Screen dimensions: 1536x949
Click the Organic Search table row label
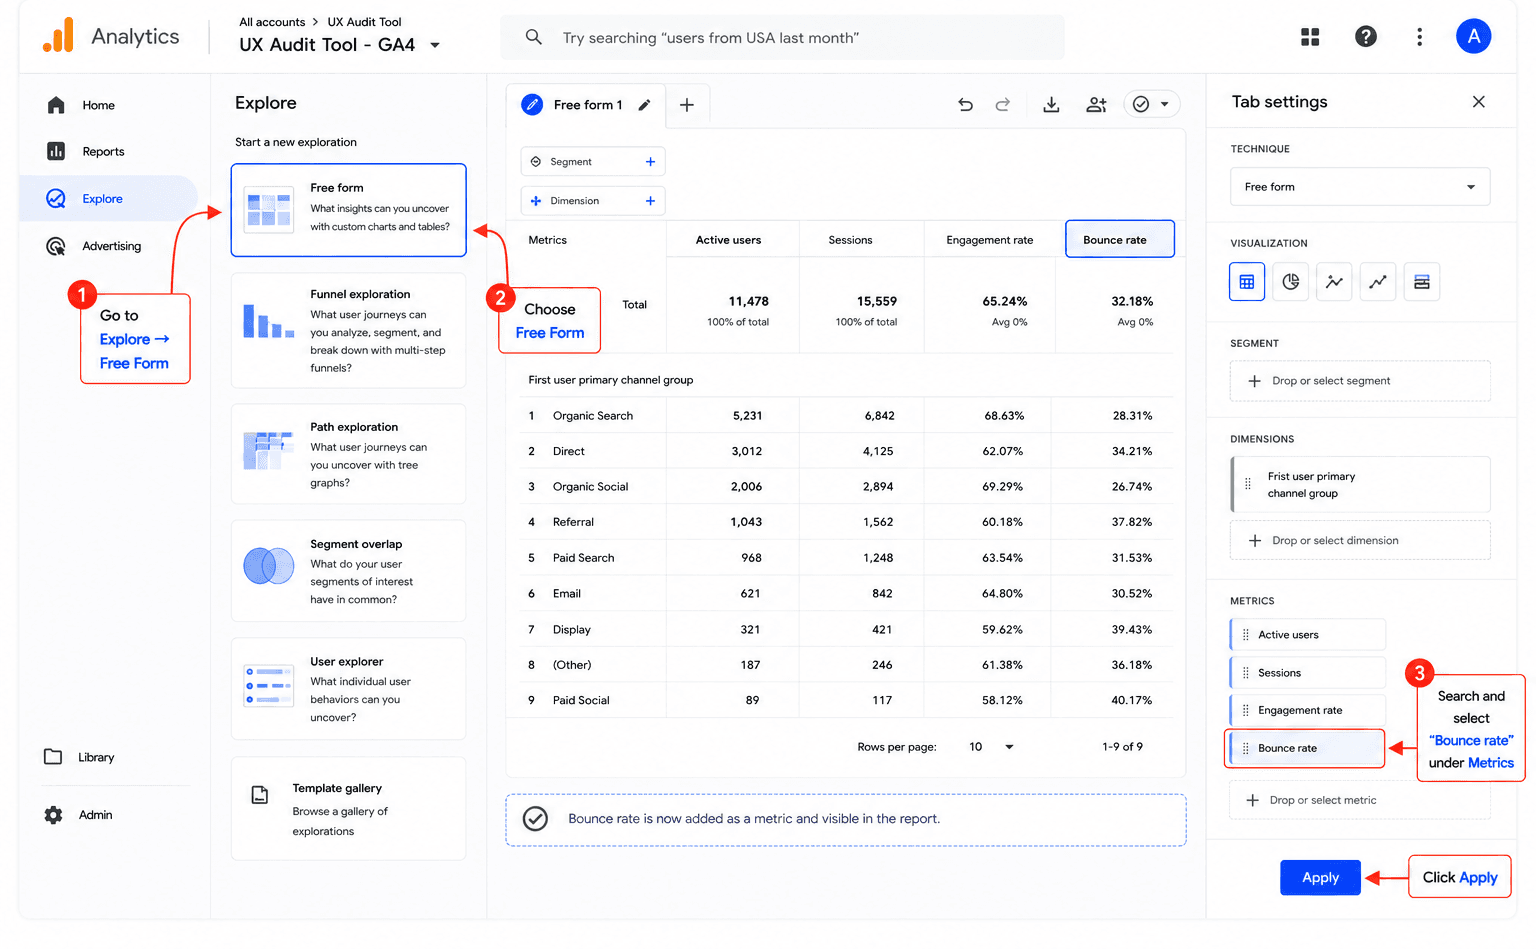(x=593, y=416)
